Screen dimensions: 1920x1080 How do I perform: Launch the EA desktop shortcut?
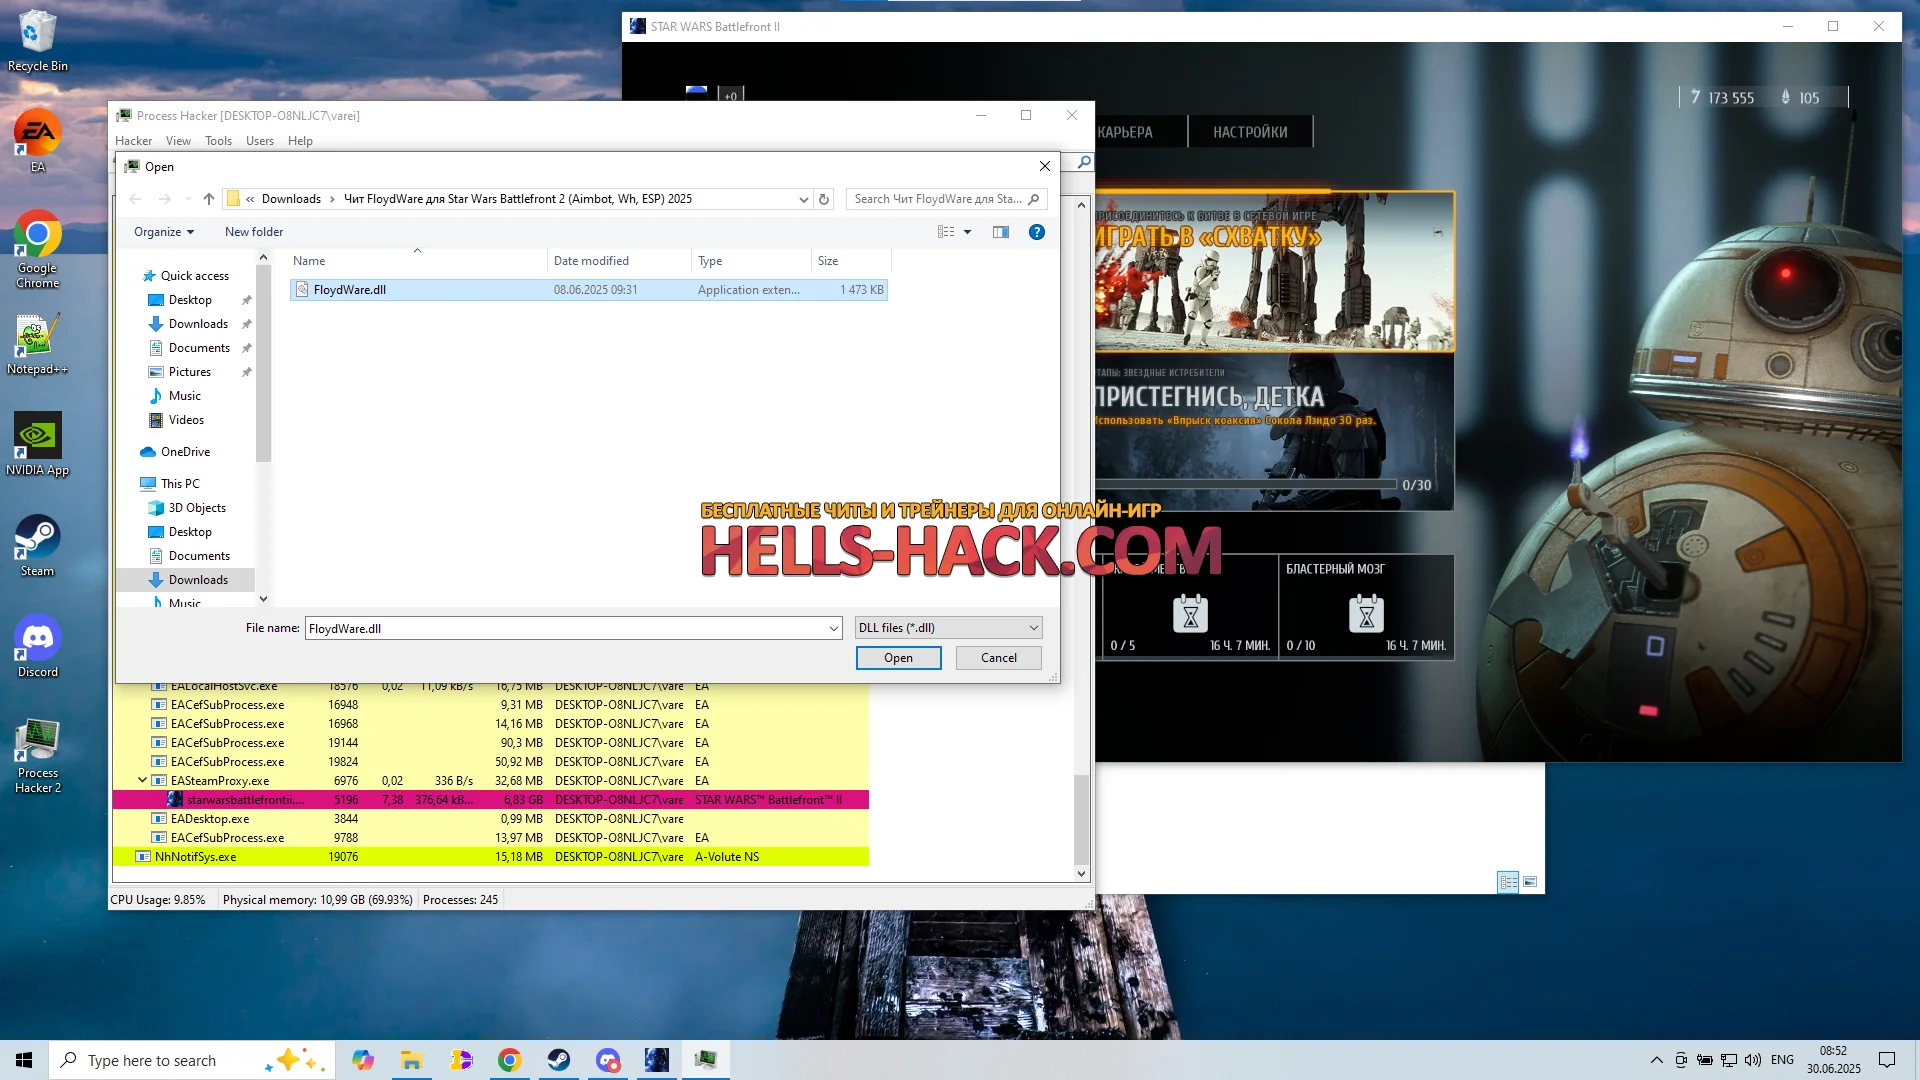(38, 141)
